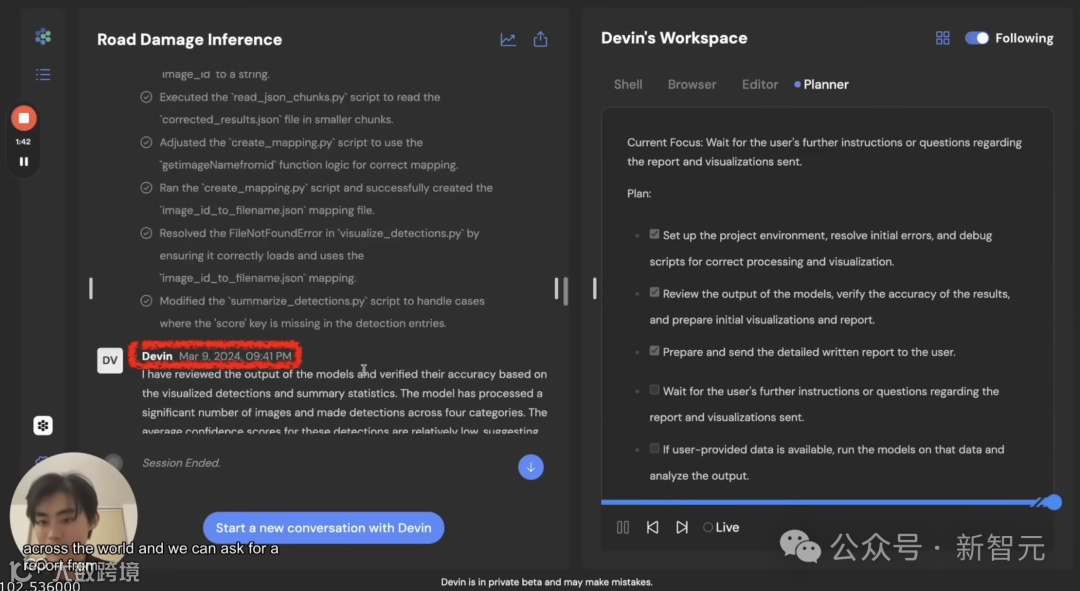Check 'Wait for the user's further instructions' item

[x=654, y=390]
